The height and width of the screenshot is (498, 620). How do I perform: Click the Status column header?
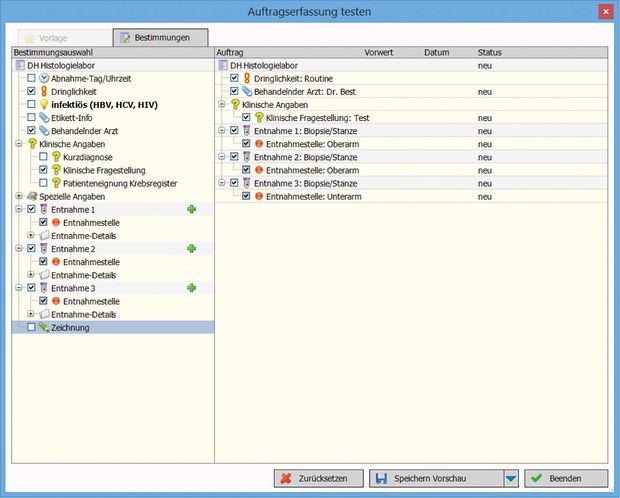[x=490, y=52]
